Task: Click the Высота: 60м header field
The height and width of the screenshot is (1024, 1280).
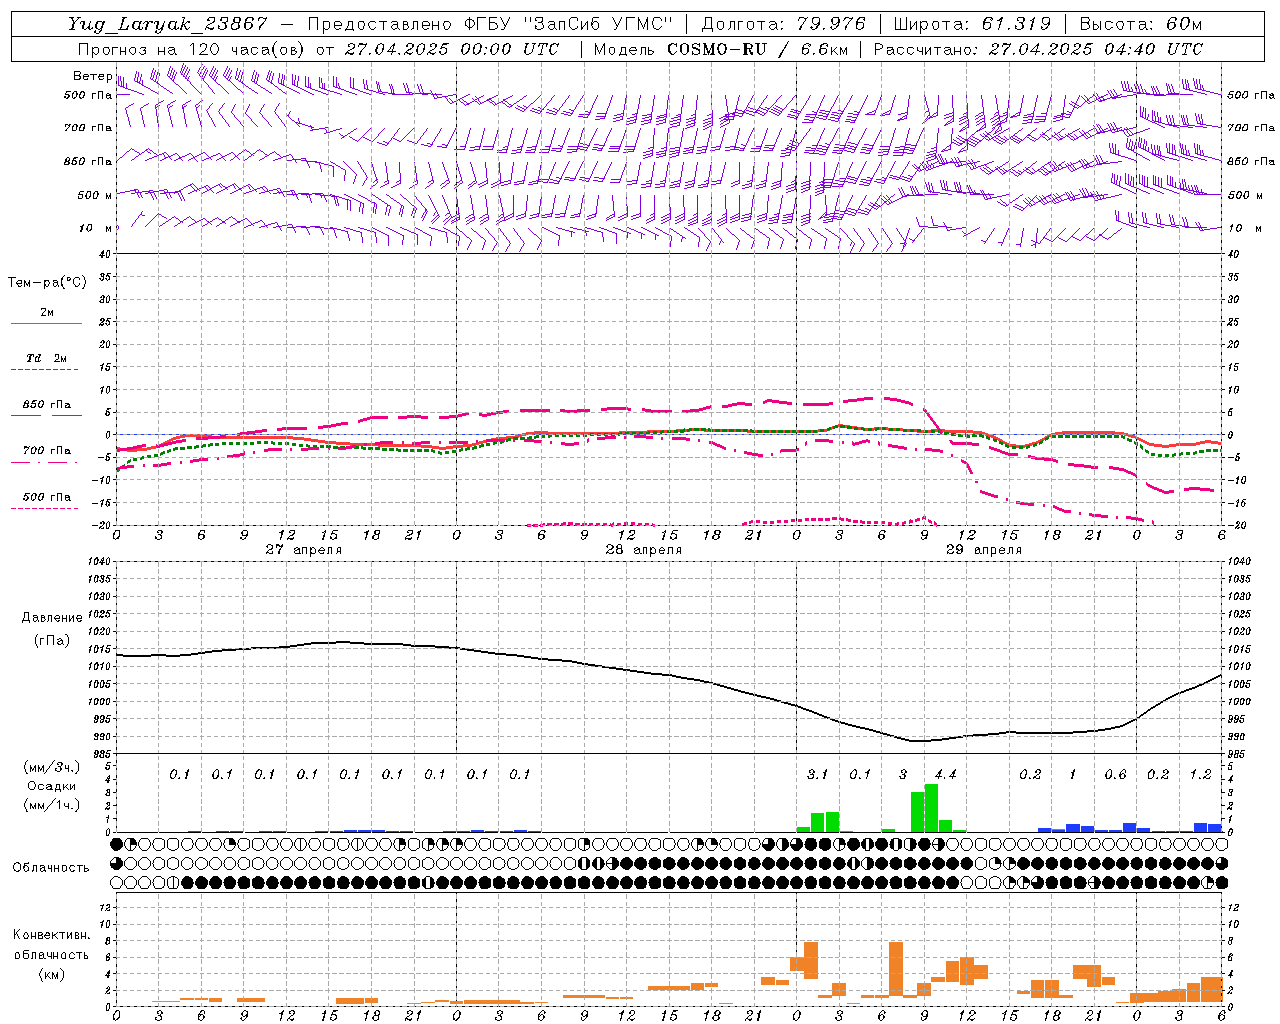Action: (x=1141, y=24)
